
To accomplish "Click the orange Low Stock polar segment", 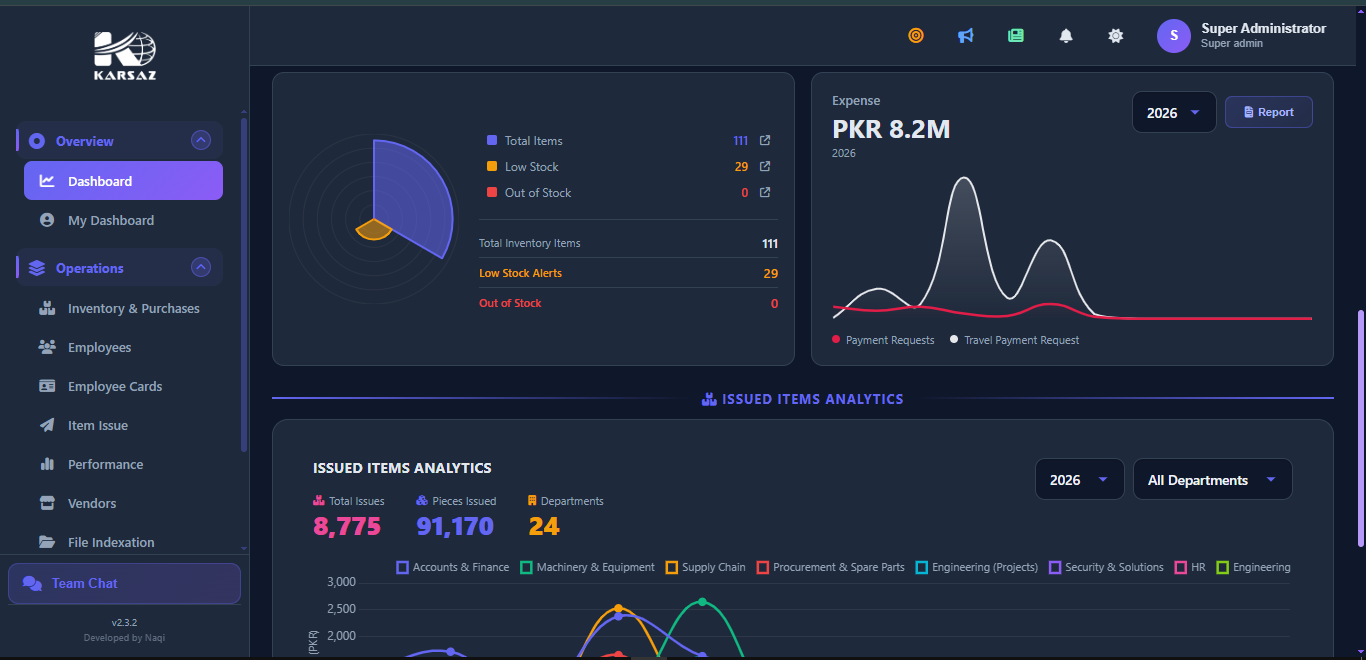I will (373, 231).
